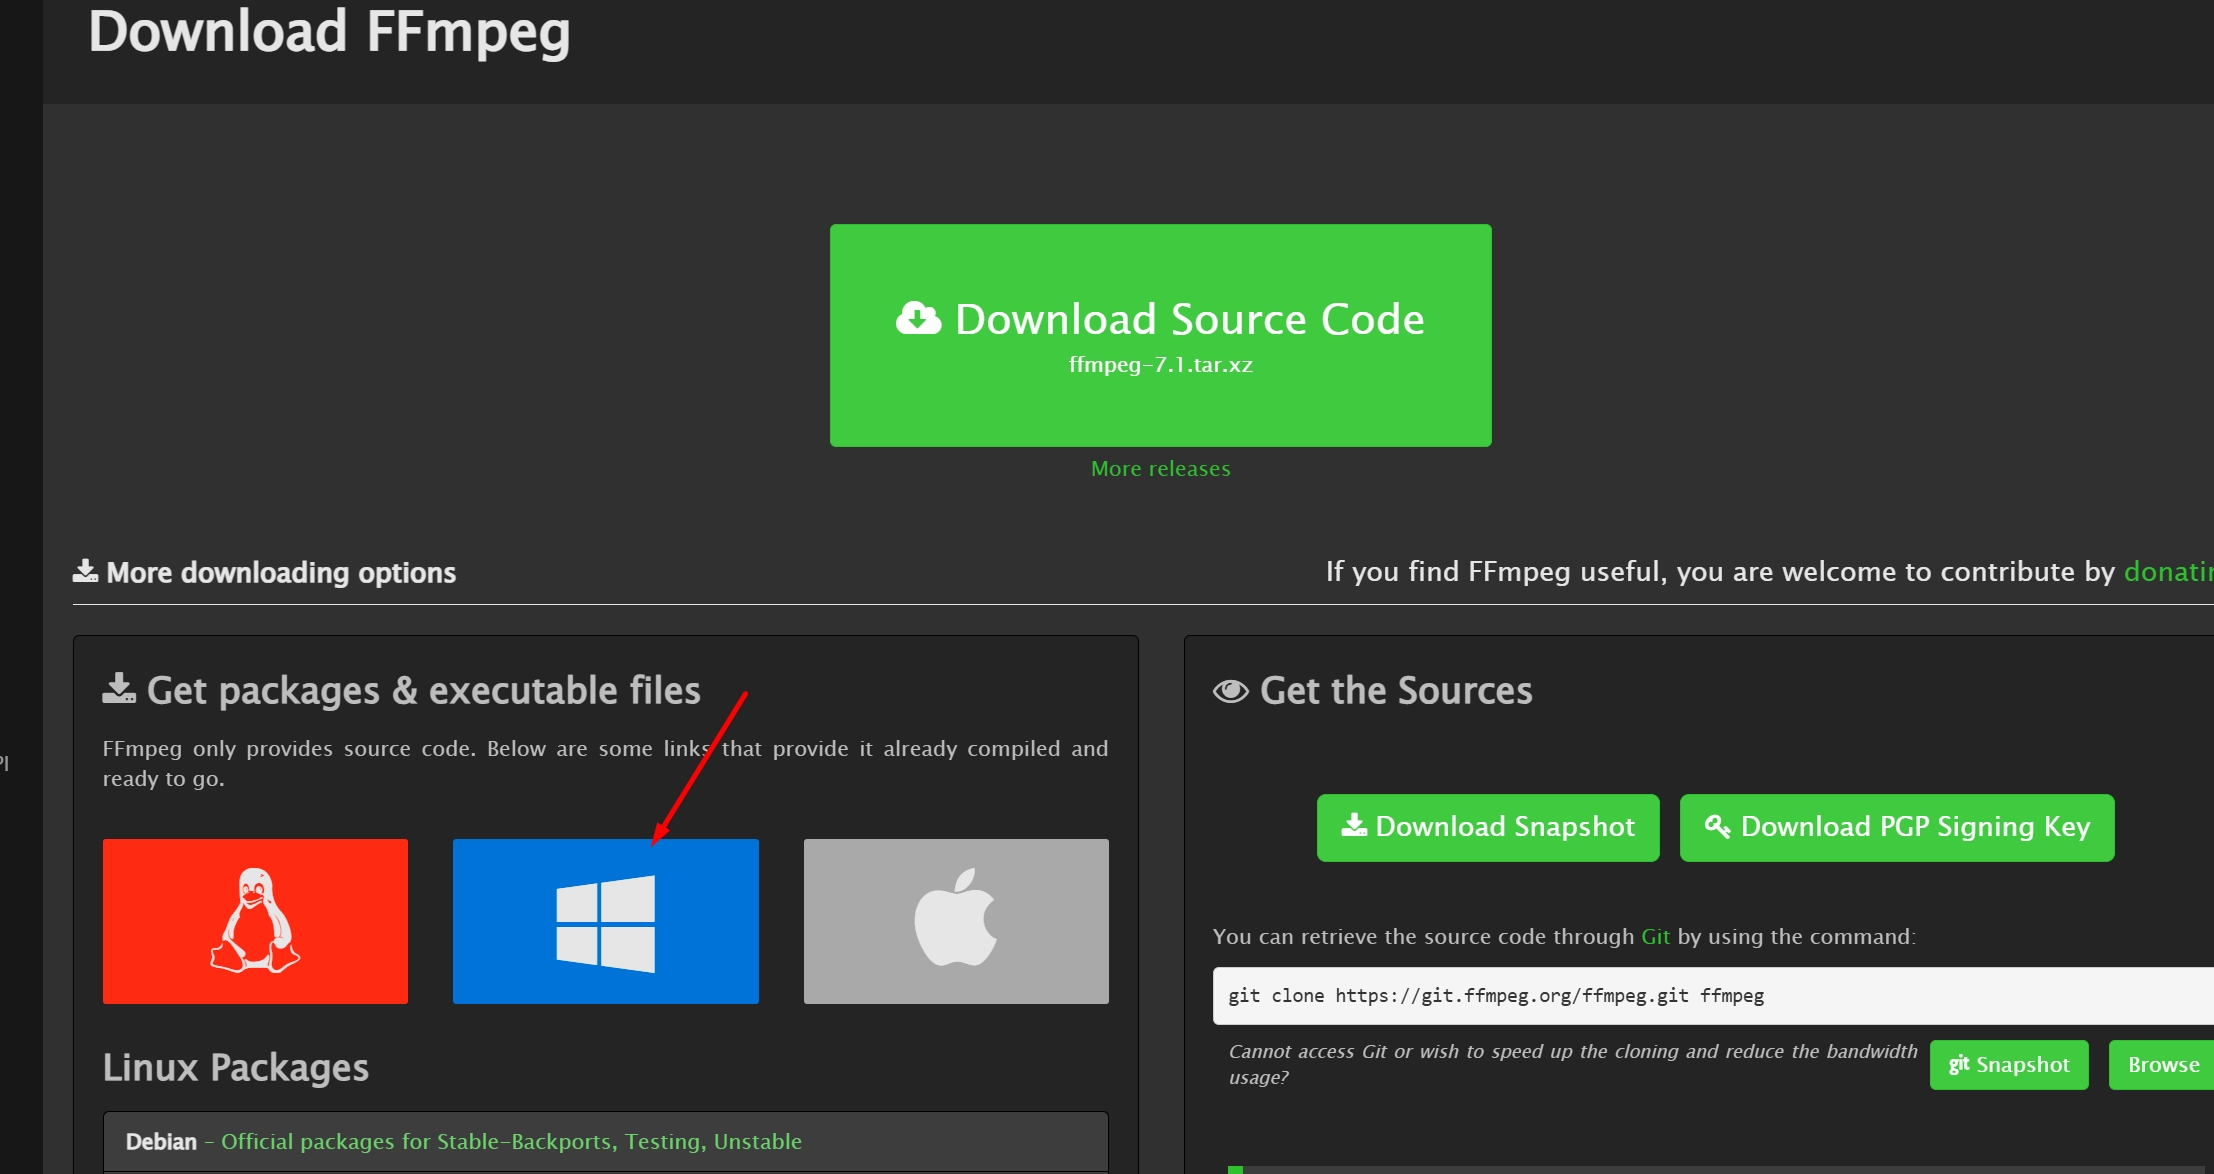This screenshot has height=1174, width=2214.
Task: Click Download PGP Signing Key button
Action: pyautogui.click(x=1897, y=827)
